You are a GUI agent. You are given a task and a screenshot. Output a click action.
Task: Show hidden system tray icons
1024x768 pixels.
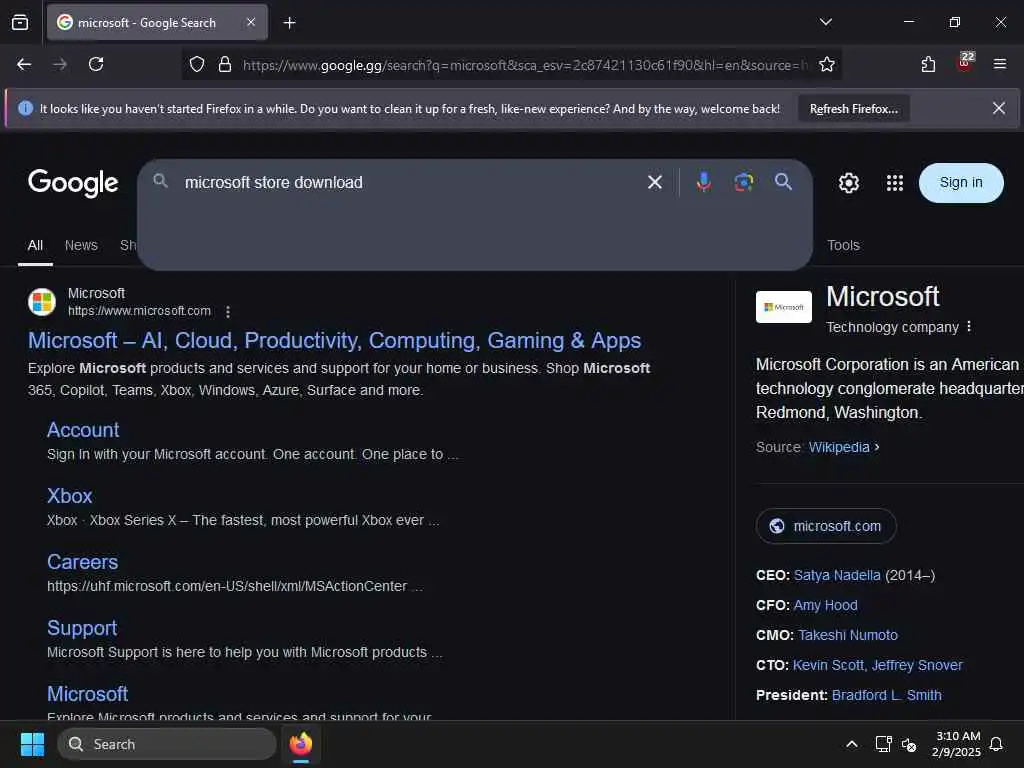point(851,744)
